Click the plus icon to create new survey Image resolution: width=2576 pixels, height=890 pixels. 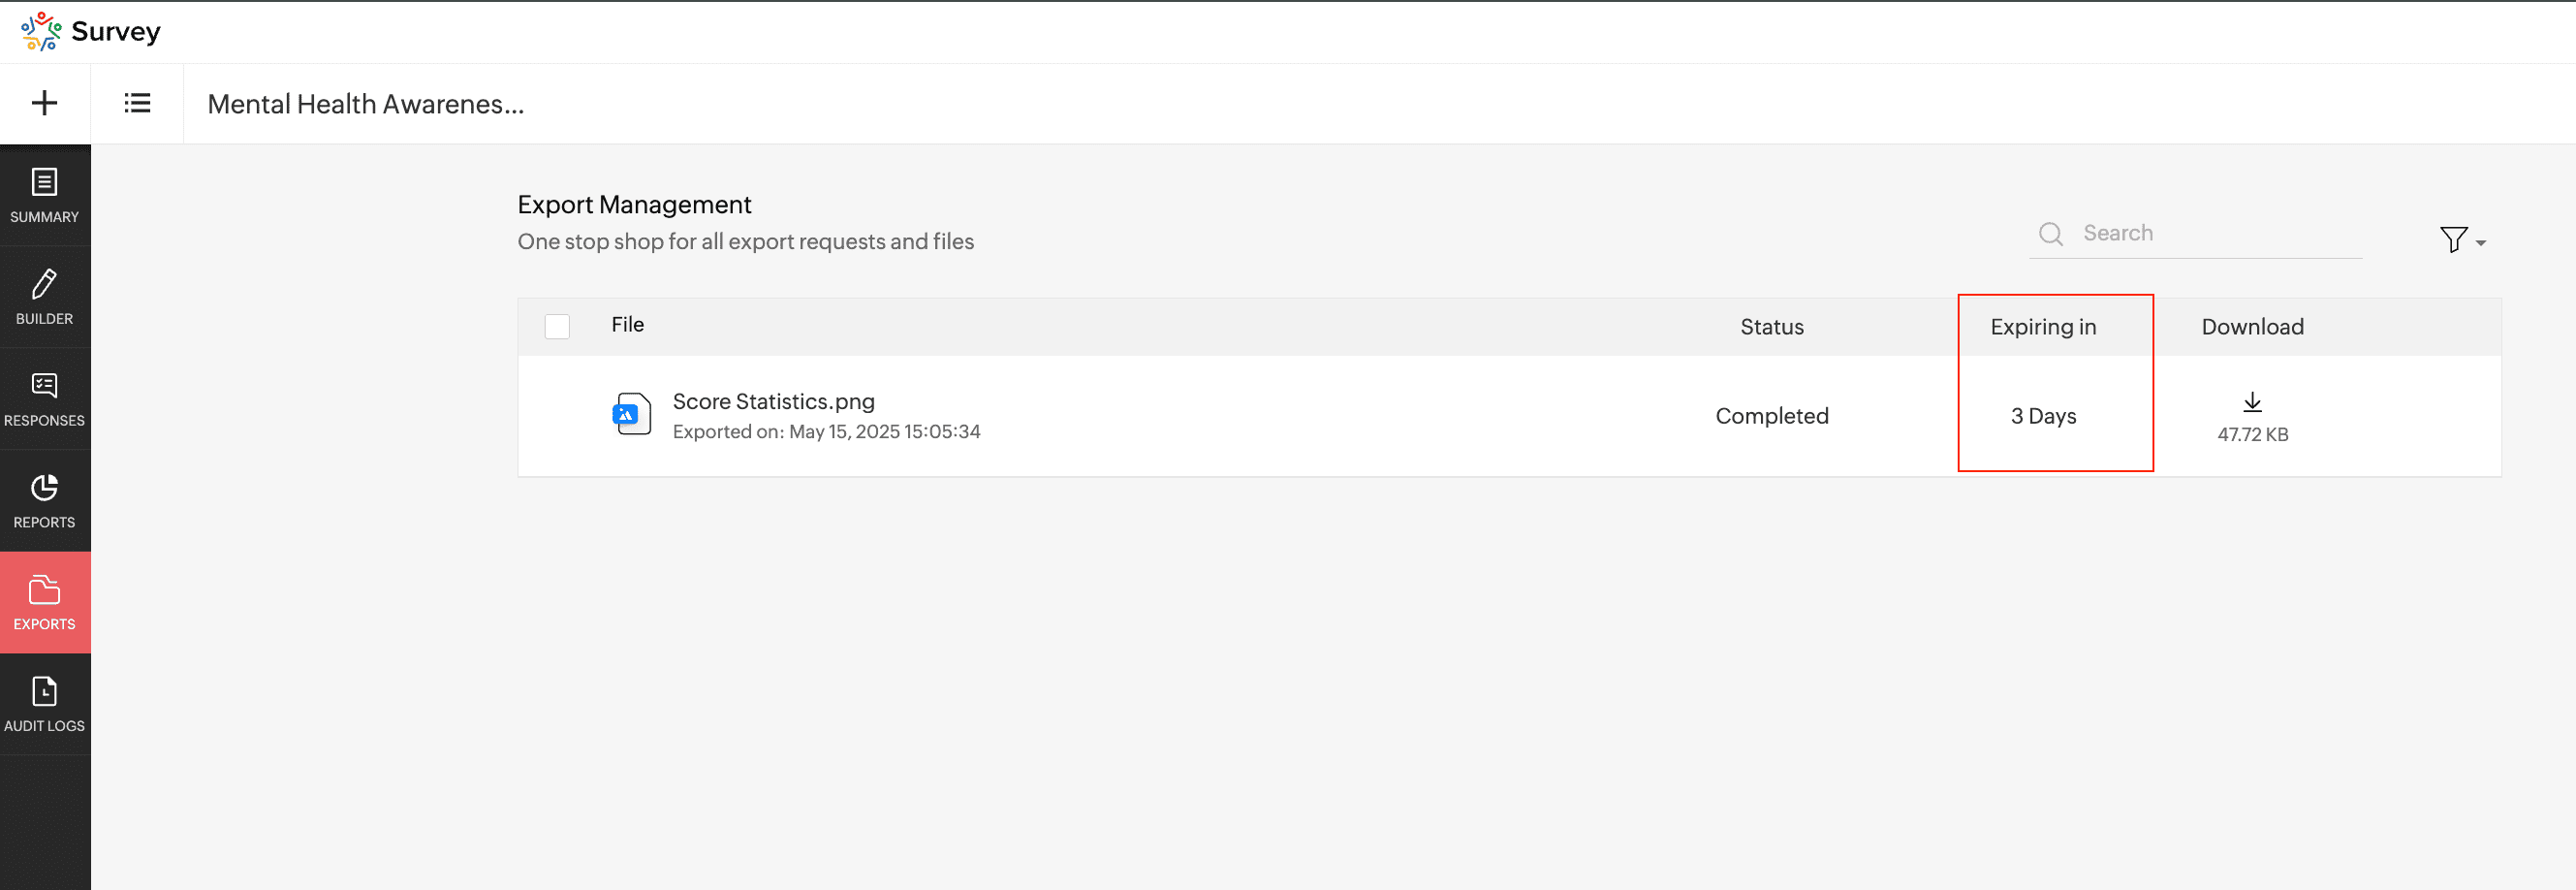(x=44, y=103)
